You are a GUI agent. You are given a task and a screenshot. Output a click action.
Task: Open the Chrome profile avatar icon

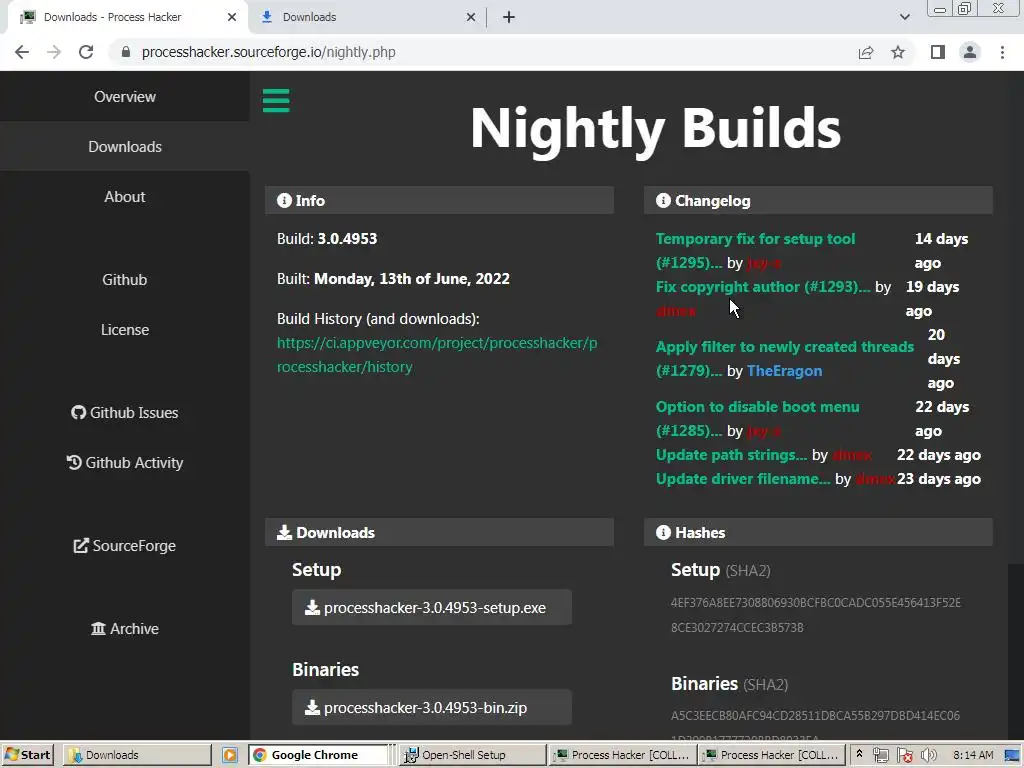[970, 52]
